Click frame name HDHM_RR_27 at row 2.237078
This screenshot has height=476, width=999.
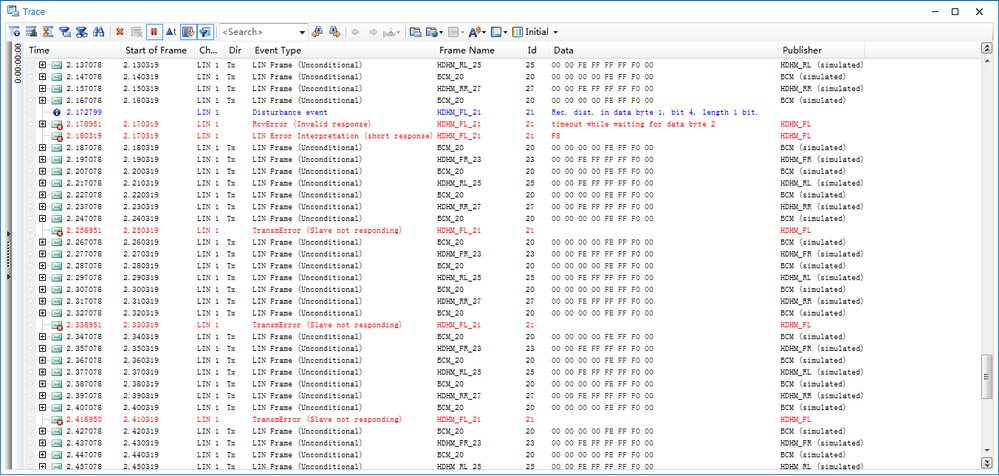coord(459,206)
